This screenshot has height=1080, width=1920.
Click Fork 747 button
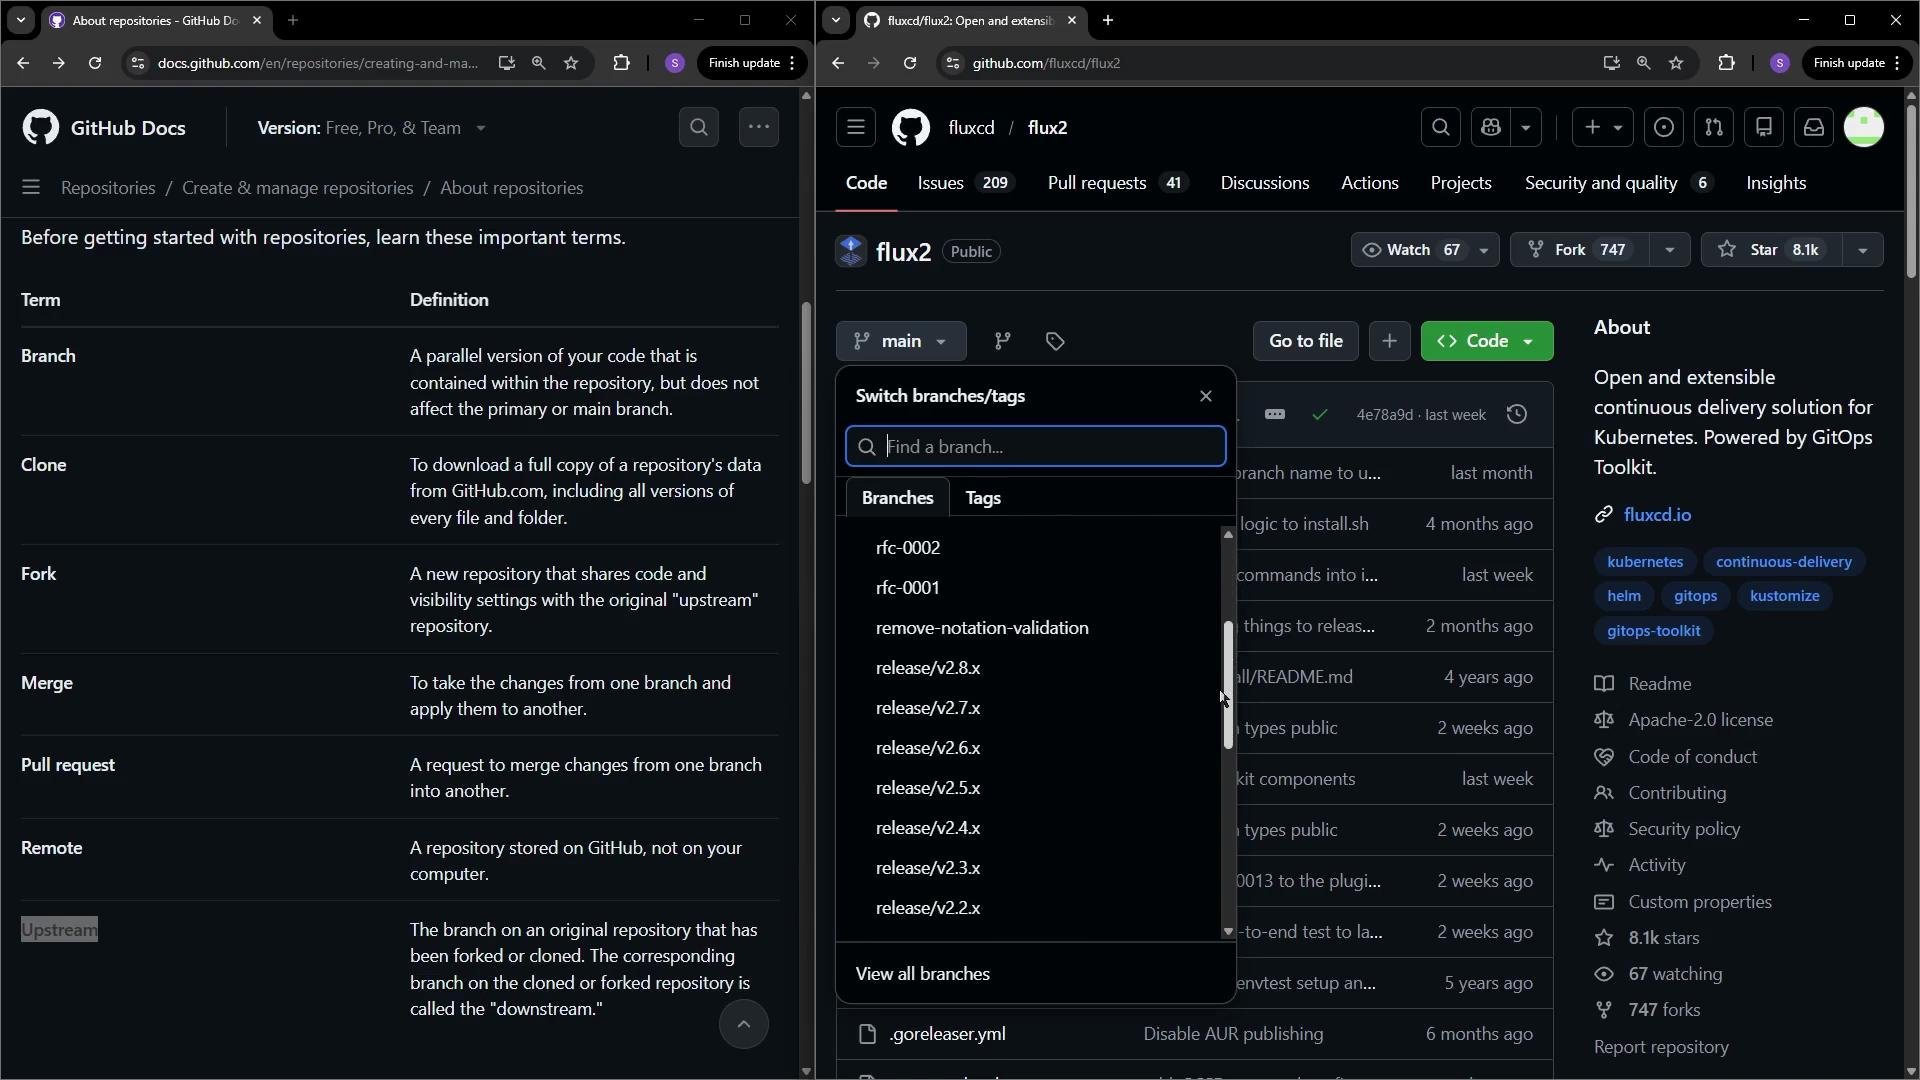pos(1580,250)
